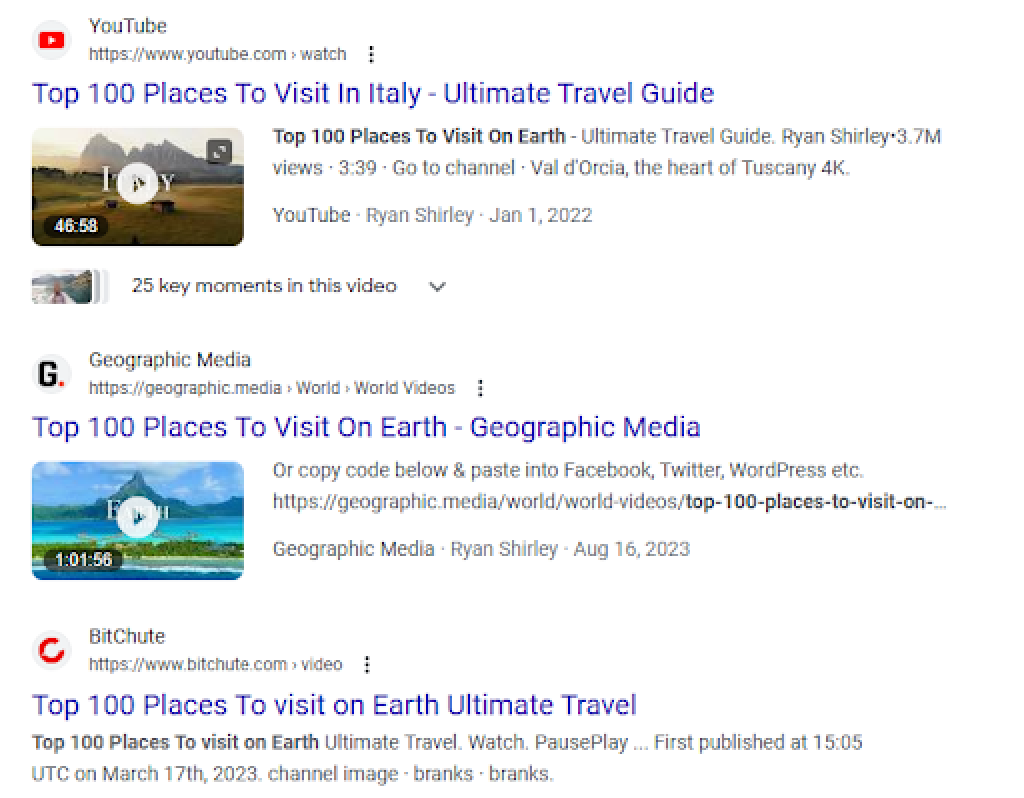The height and width of the screenshot is (798, 1024).
Task: Click bold 'Top 100 Places To Visit On Earth' snippet
Action: [419, 136]
